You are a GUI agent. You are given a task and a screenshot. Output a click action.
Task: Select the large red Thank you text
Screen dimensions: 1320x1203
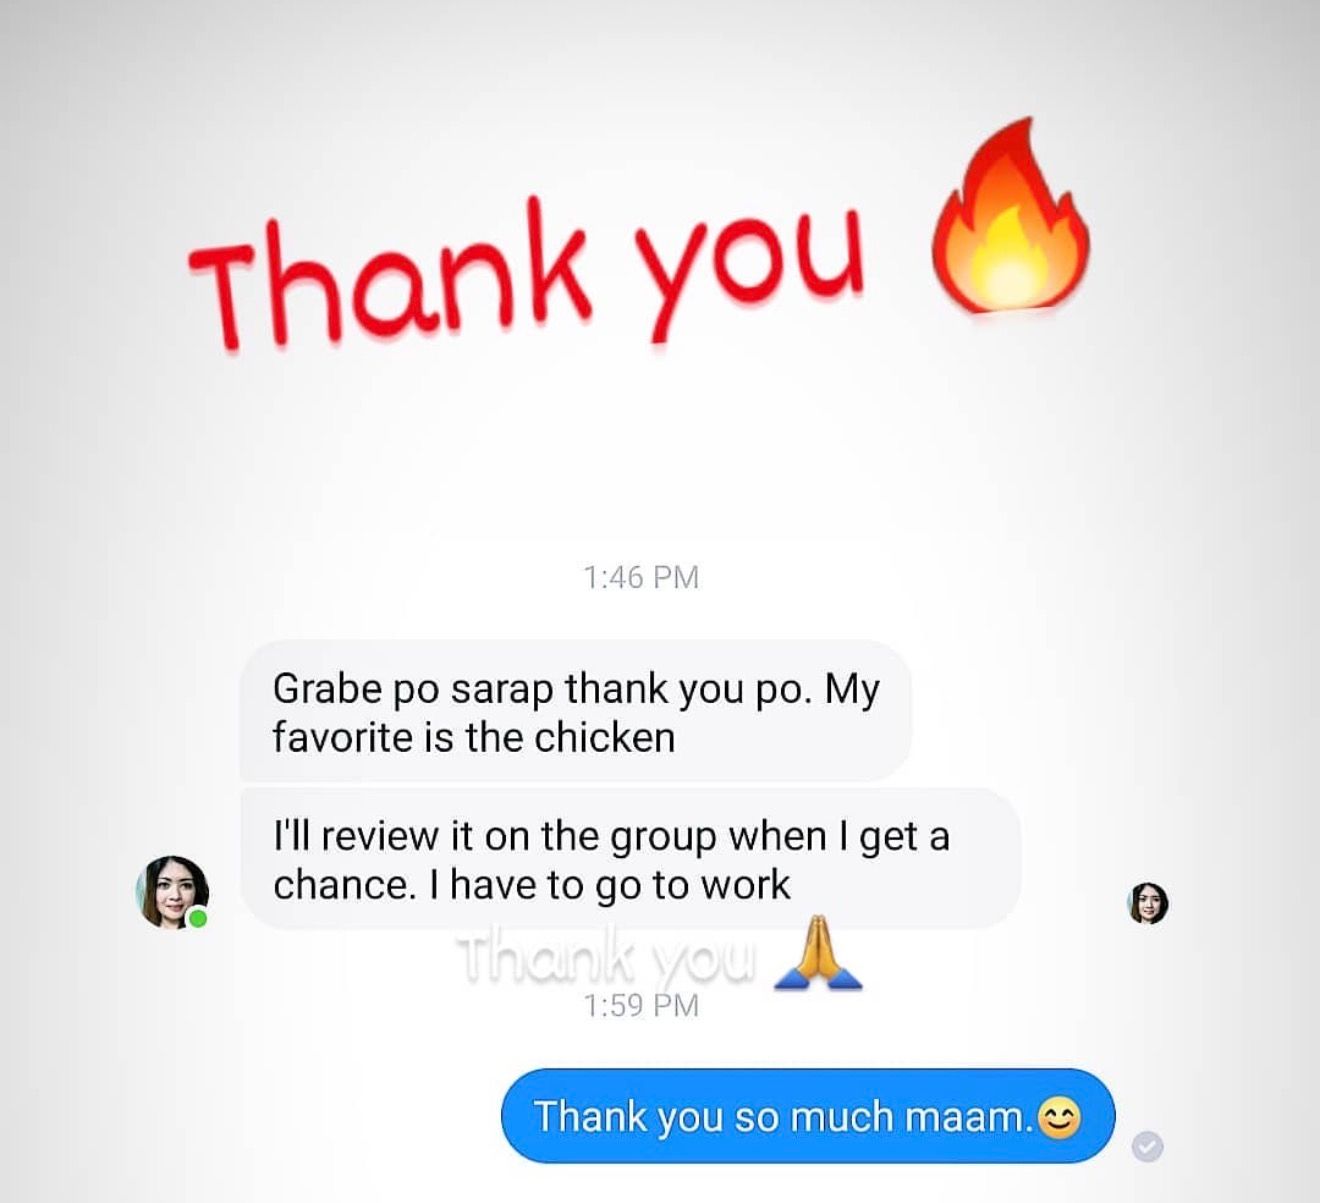(x=527, y=273)
